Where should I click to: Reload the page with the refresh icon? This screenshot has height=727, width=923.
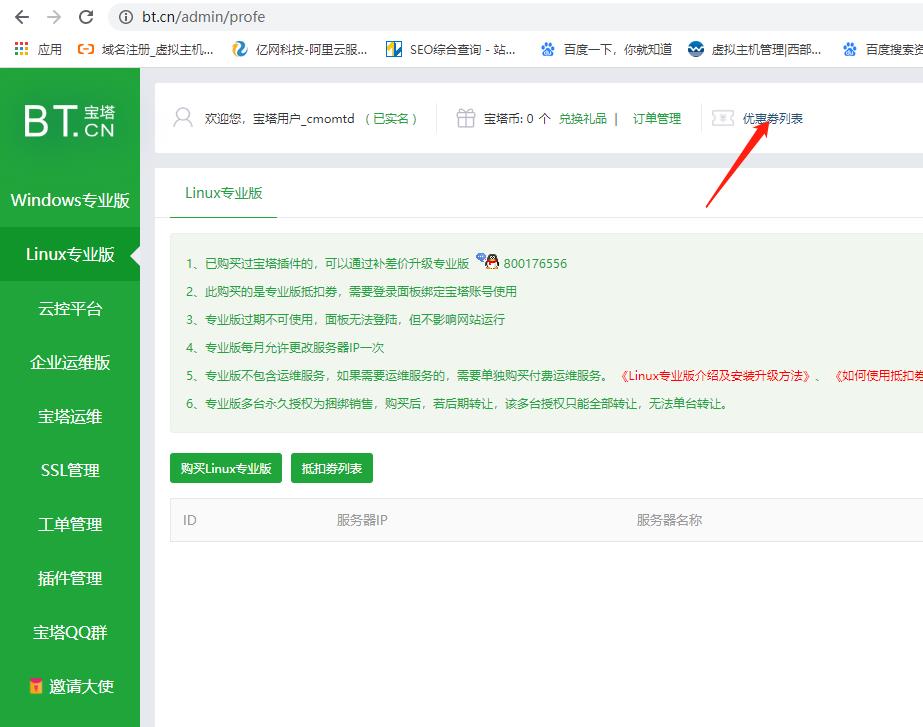pos(86,17)
